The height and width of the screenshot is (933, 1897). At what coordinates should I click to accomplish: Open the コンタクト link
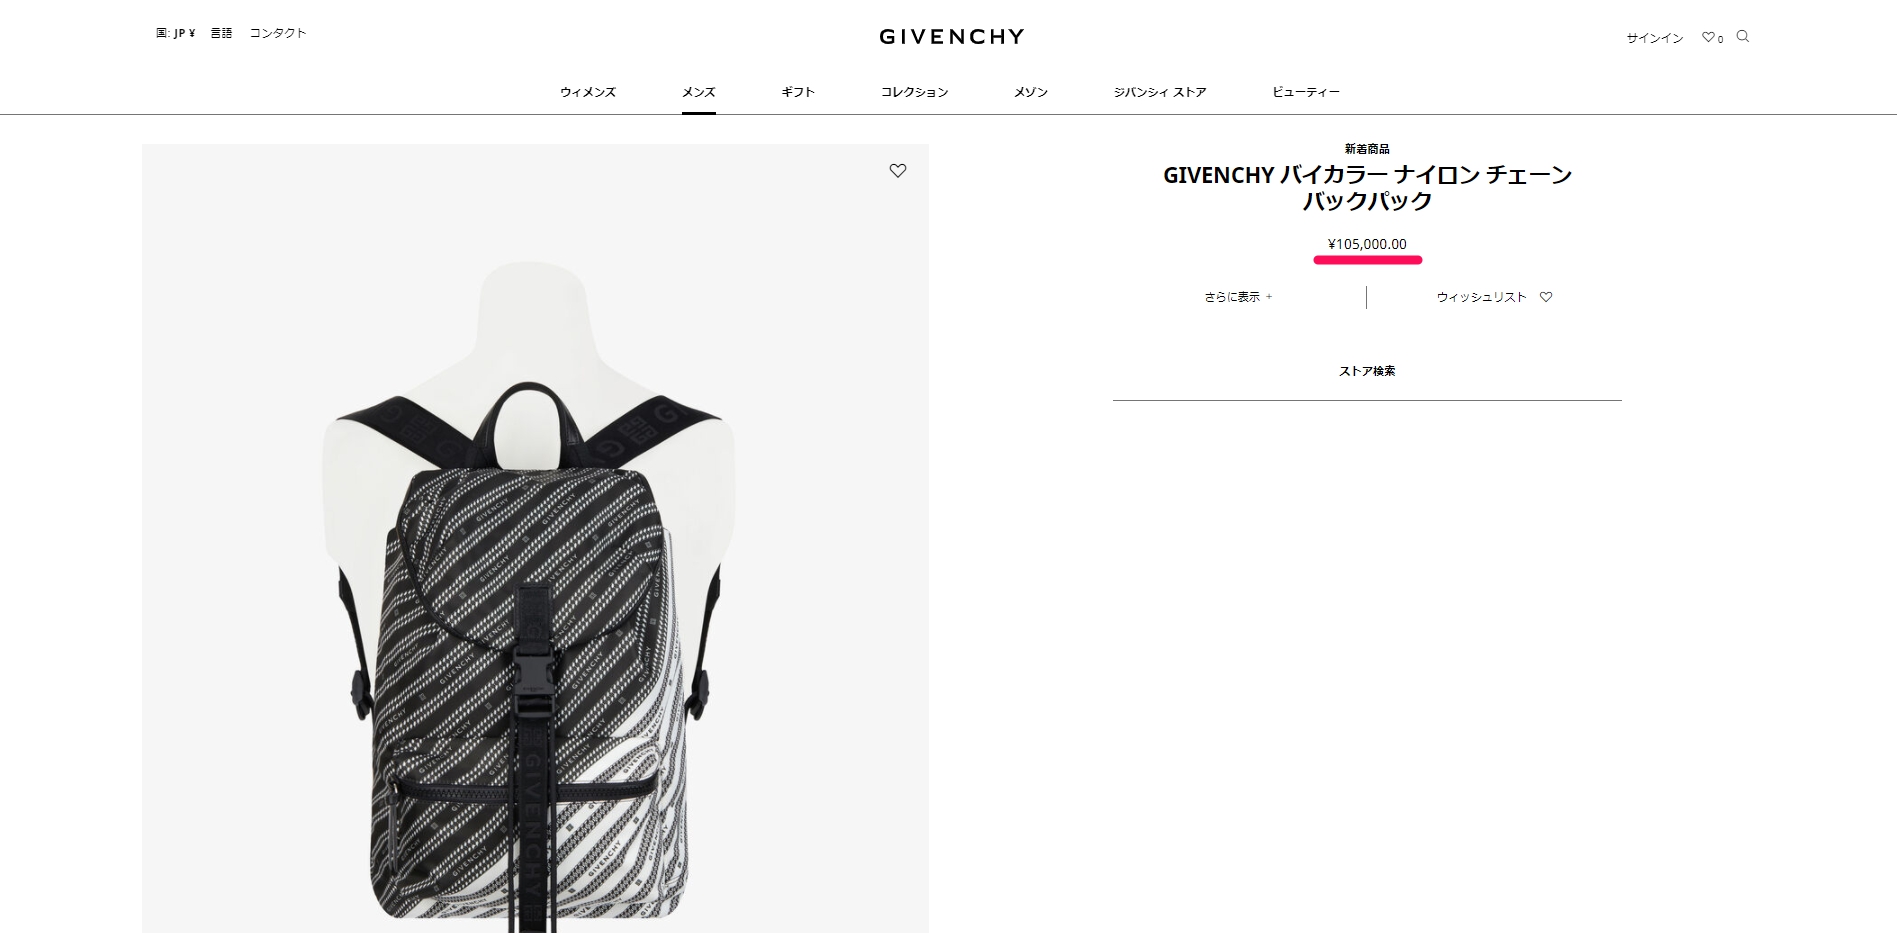(x=278, y=33)
